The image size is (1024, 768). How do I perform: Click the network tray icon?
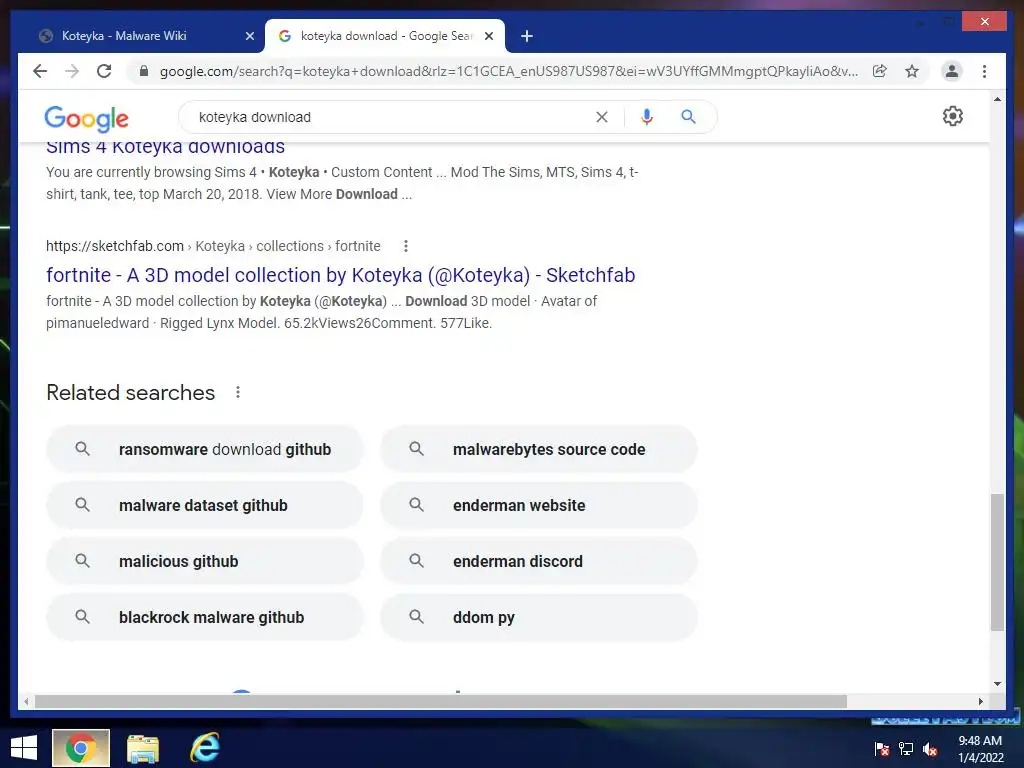tap(906, 749)
